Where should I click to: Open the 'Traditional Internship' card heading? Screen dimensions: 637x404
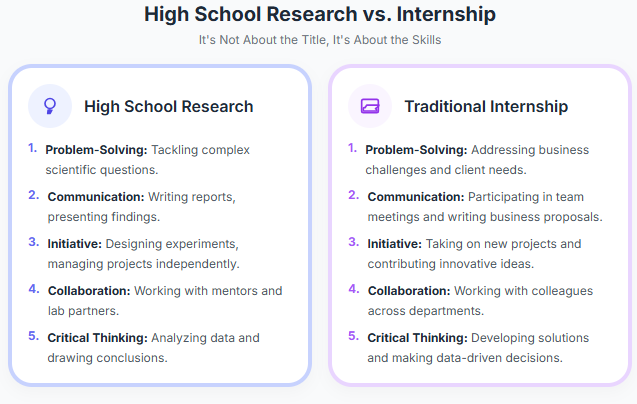click(x=486, y=106)
